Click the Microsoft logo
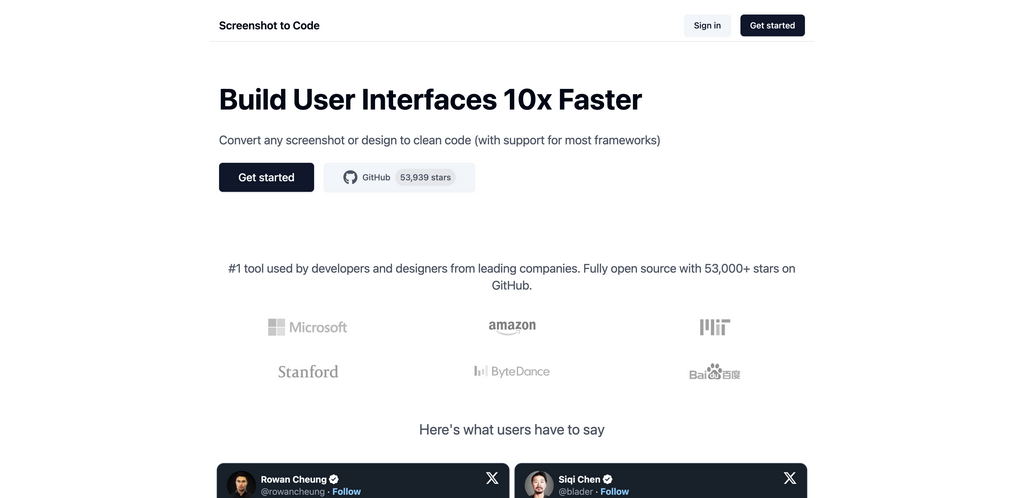 coord(308,327)
